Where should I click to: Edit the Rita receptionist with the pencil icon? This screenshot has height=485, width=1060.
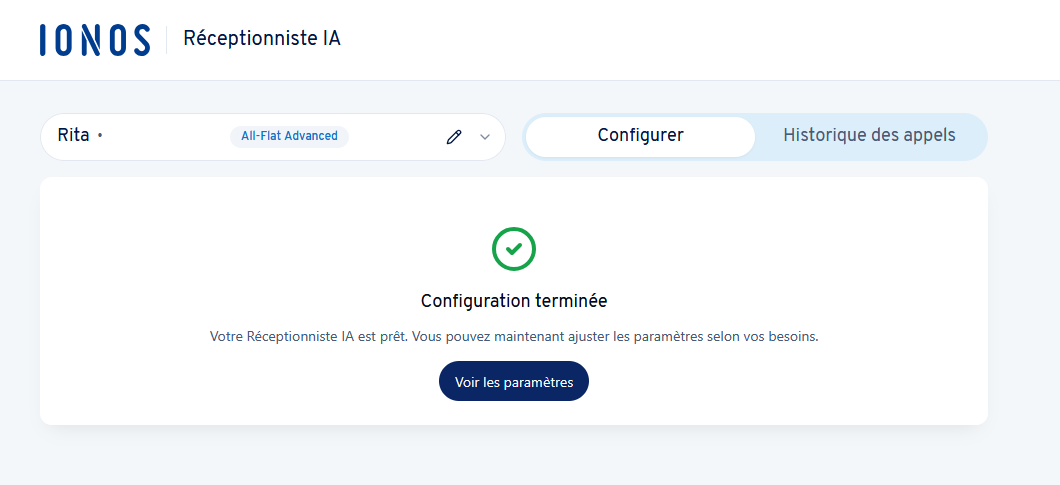click(x=454, y=137)
